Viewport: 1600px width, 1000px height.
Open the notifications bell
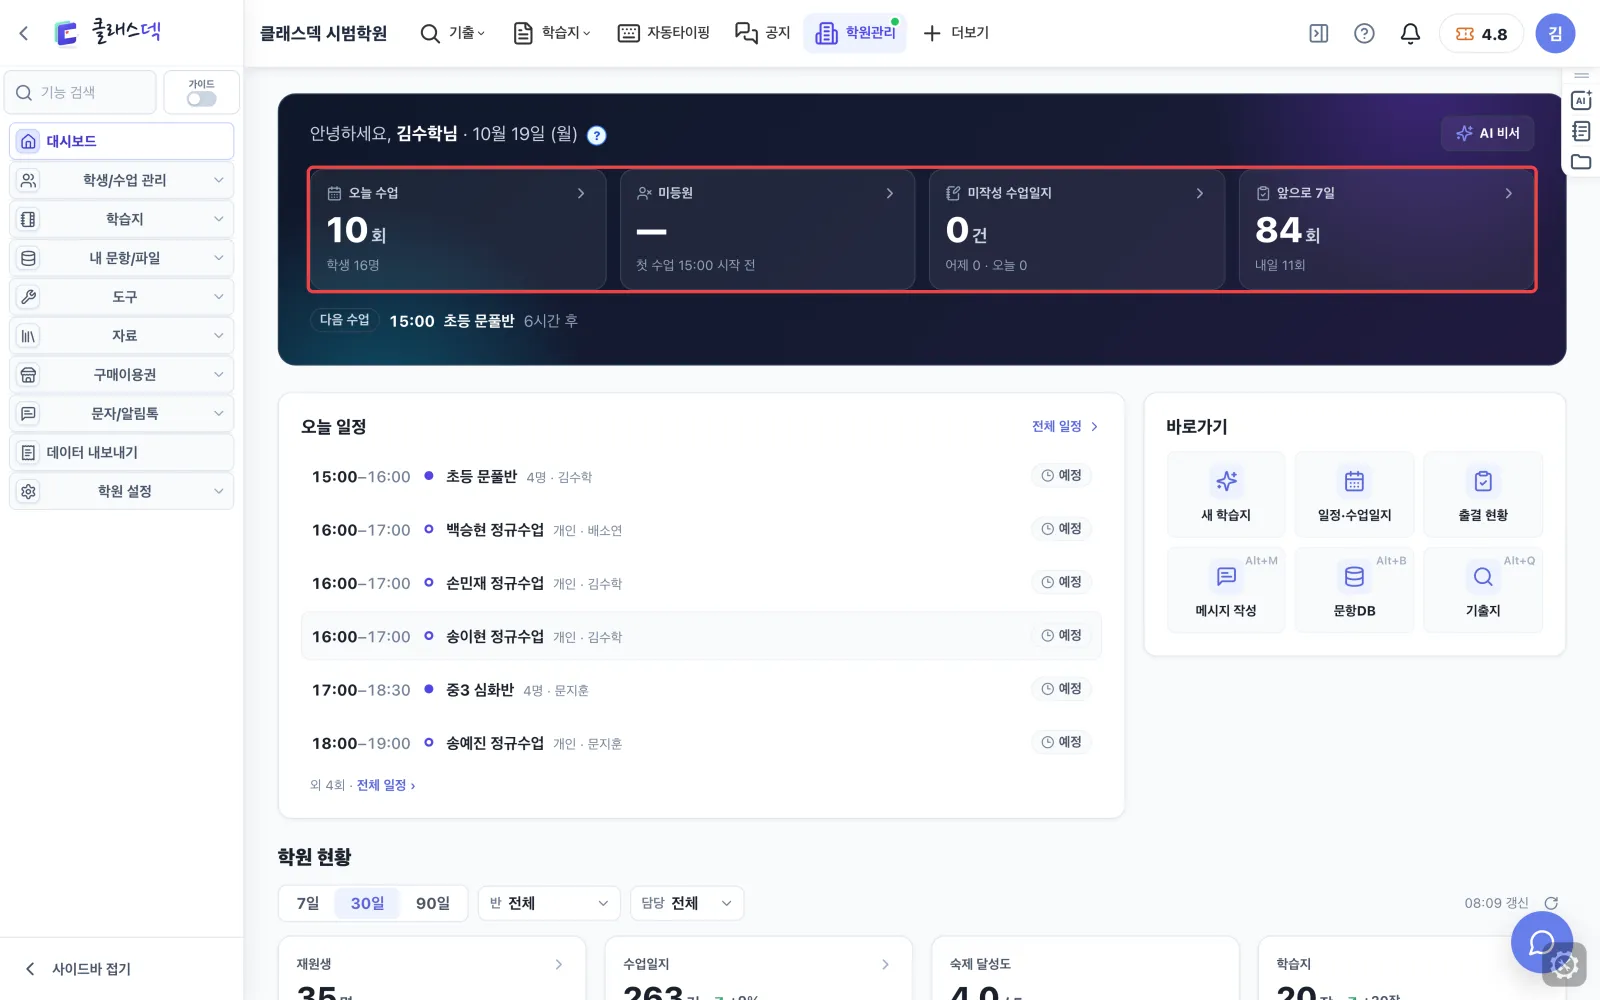click(x=1410, y=34)
